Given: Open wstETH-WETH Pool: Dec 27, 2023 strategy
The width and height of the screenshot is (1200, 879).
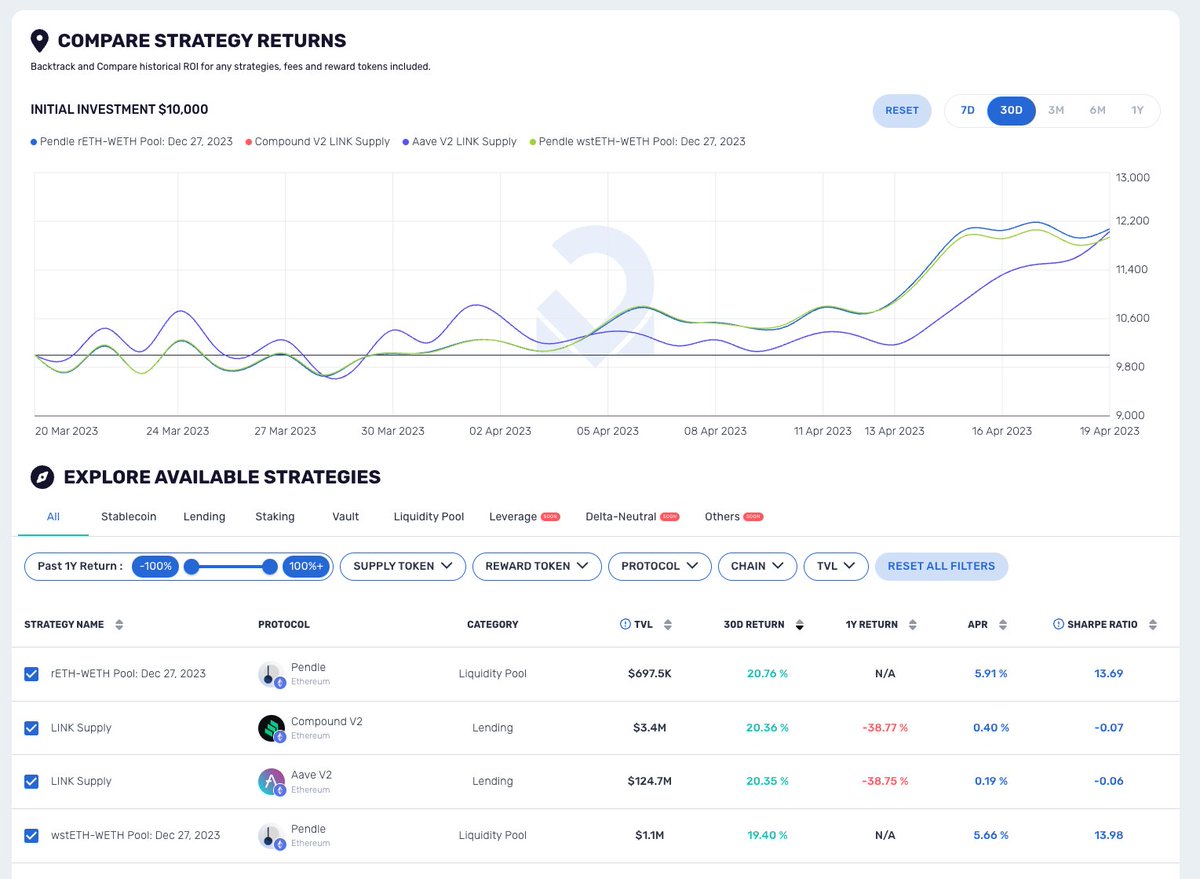Looking at the screenshot, I should (135, 836).
